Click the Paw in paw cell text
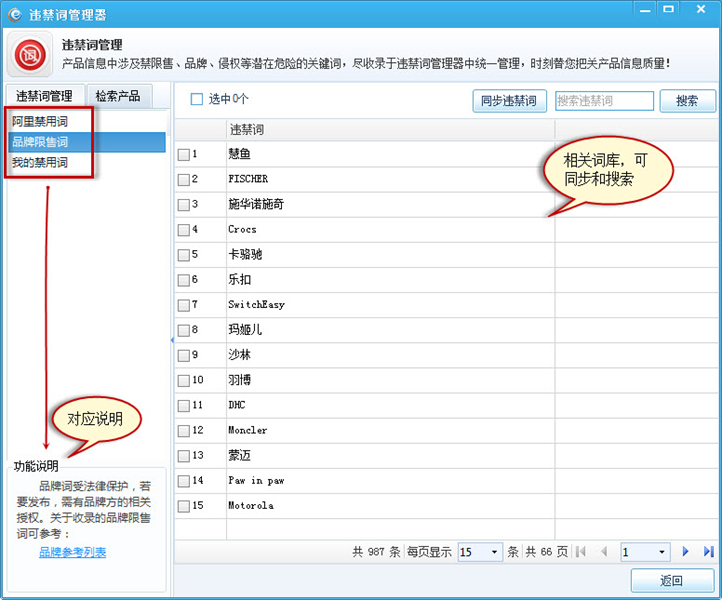 tap(256, 480)
